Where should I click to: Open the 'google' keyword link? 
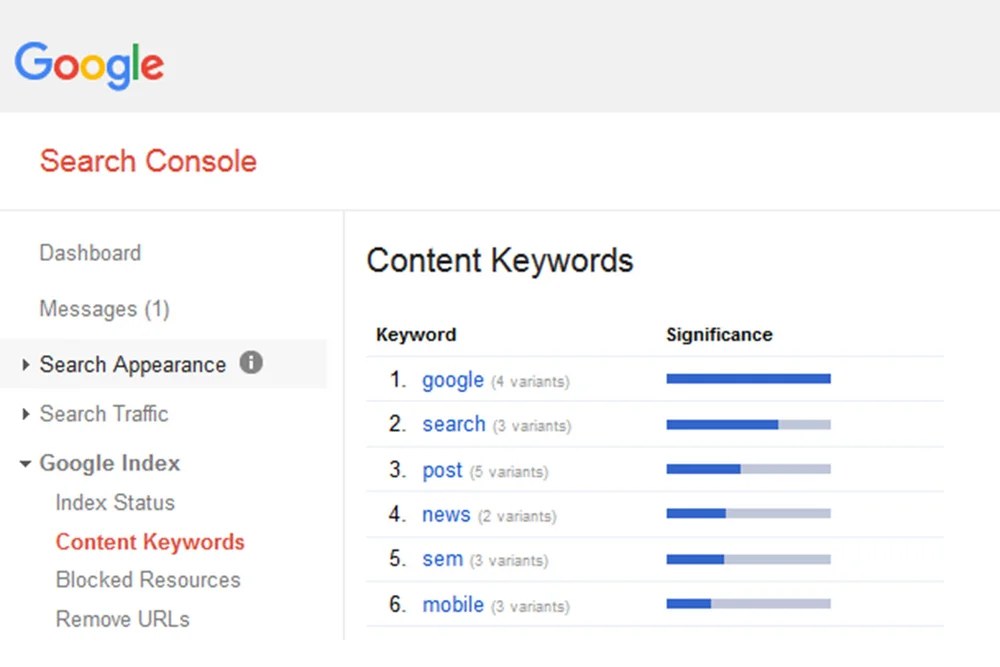pyautogui.click(x=453, y=380)
